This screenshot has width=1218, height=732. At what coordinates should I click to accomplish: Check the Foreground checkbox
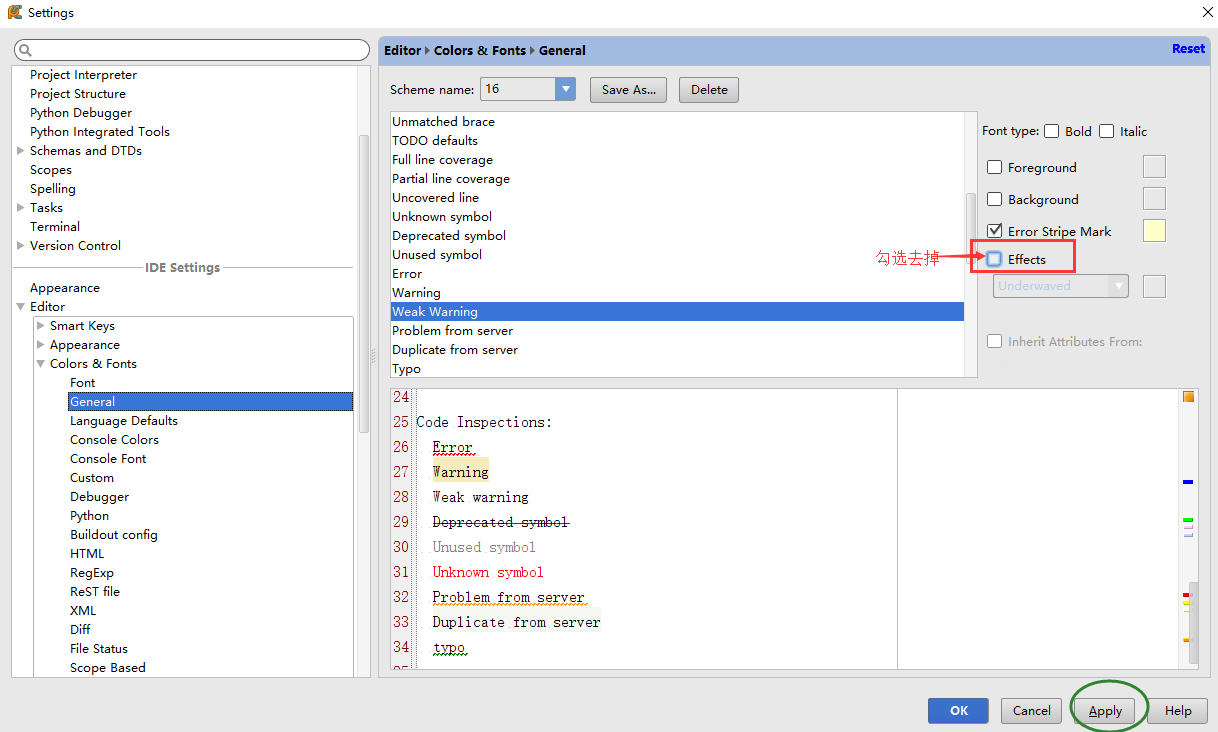(994, 167)
